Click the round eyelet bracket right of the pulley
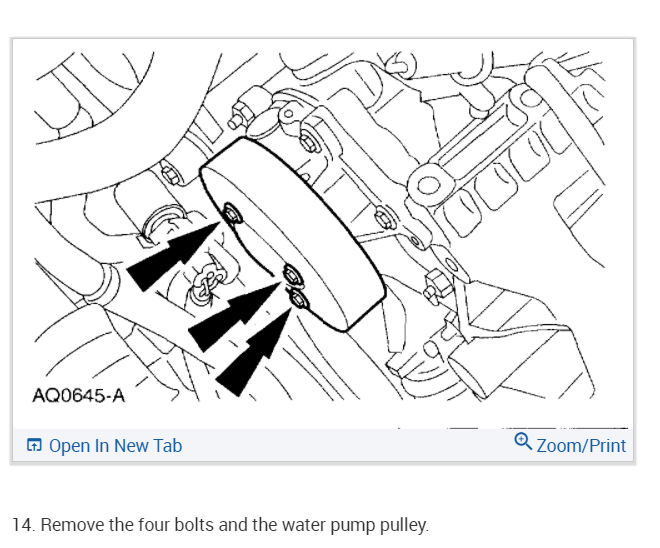 point(428,185)
